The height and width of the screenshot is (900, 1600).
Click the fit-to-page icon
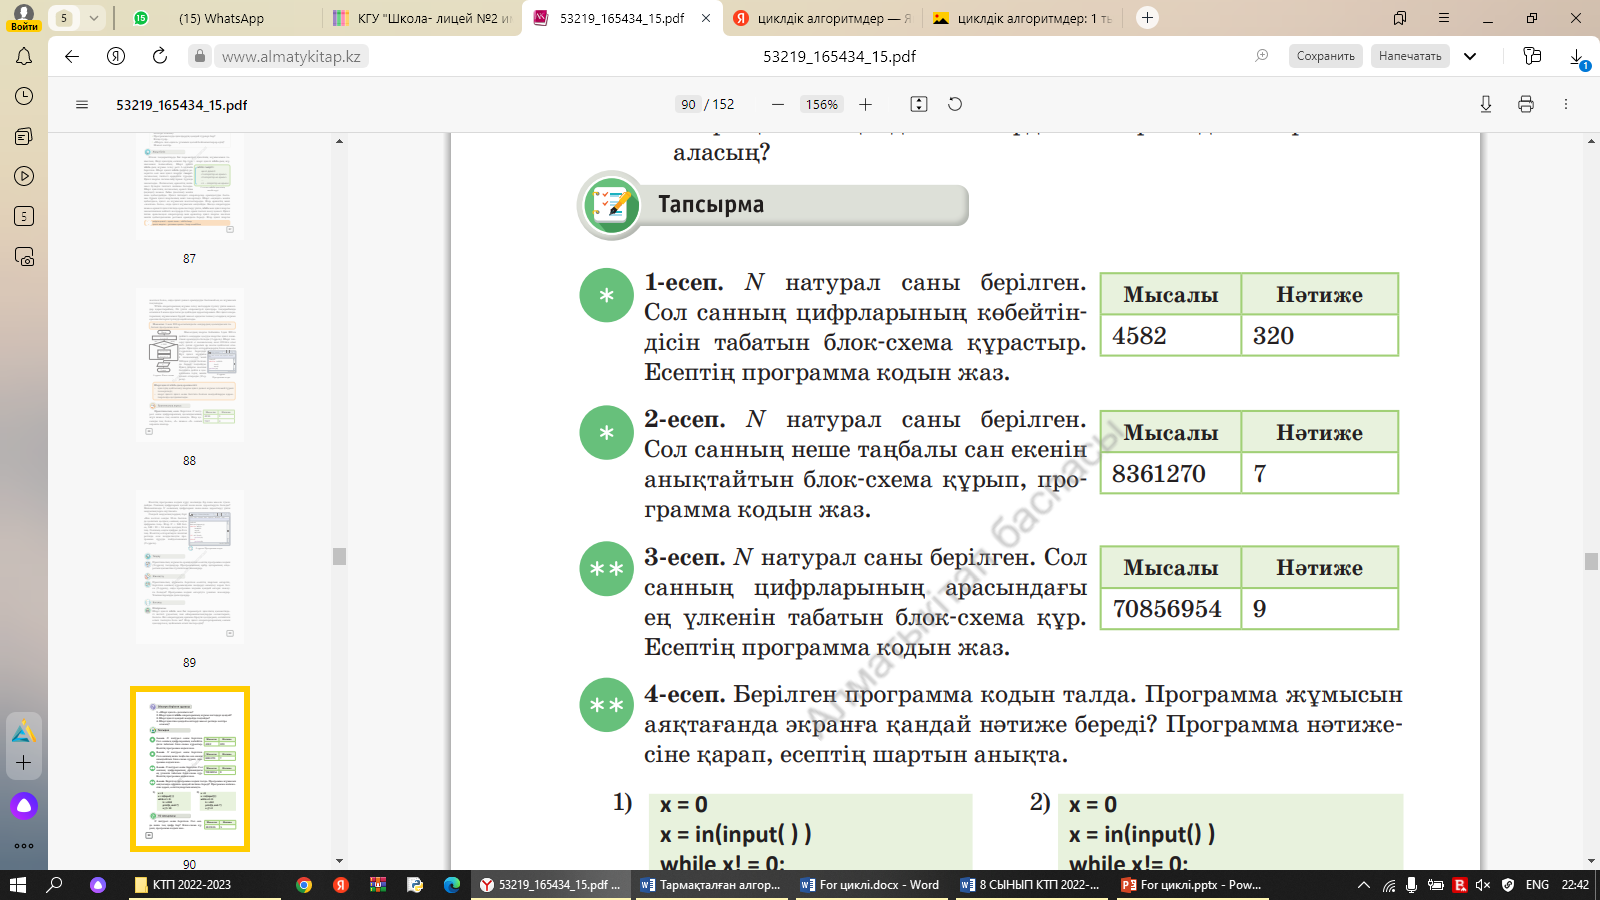click(x=919, y=104)
